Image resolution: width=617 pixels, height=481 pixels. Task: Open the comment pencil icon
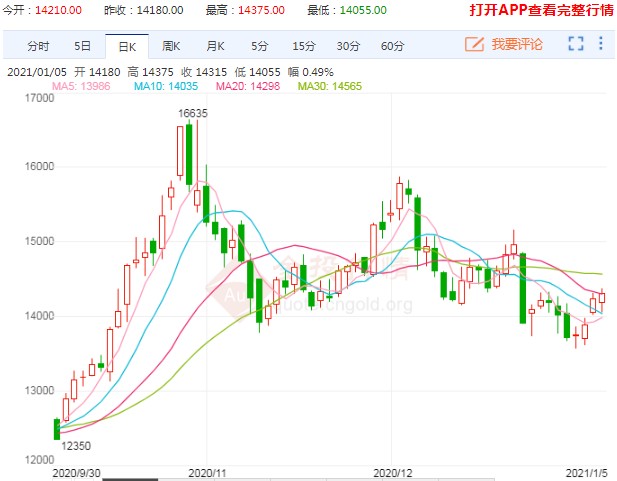tap(474, 44)
